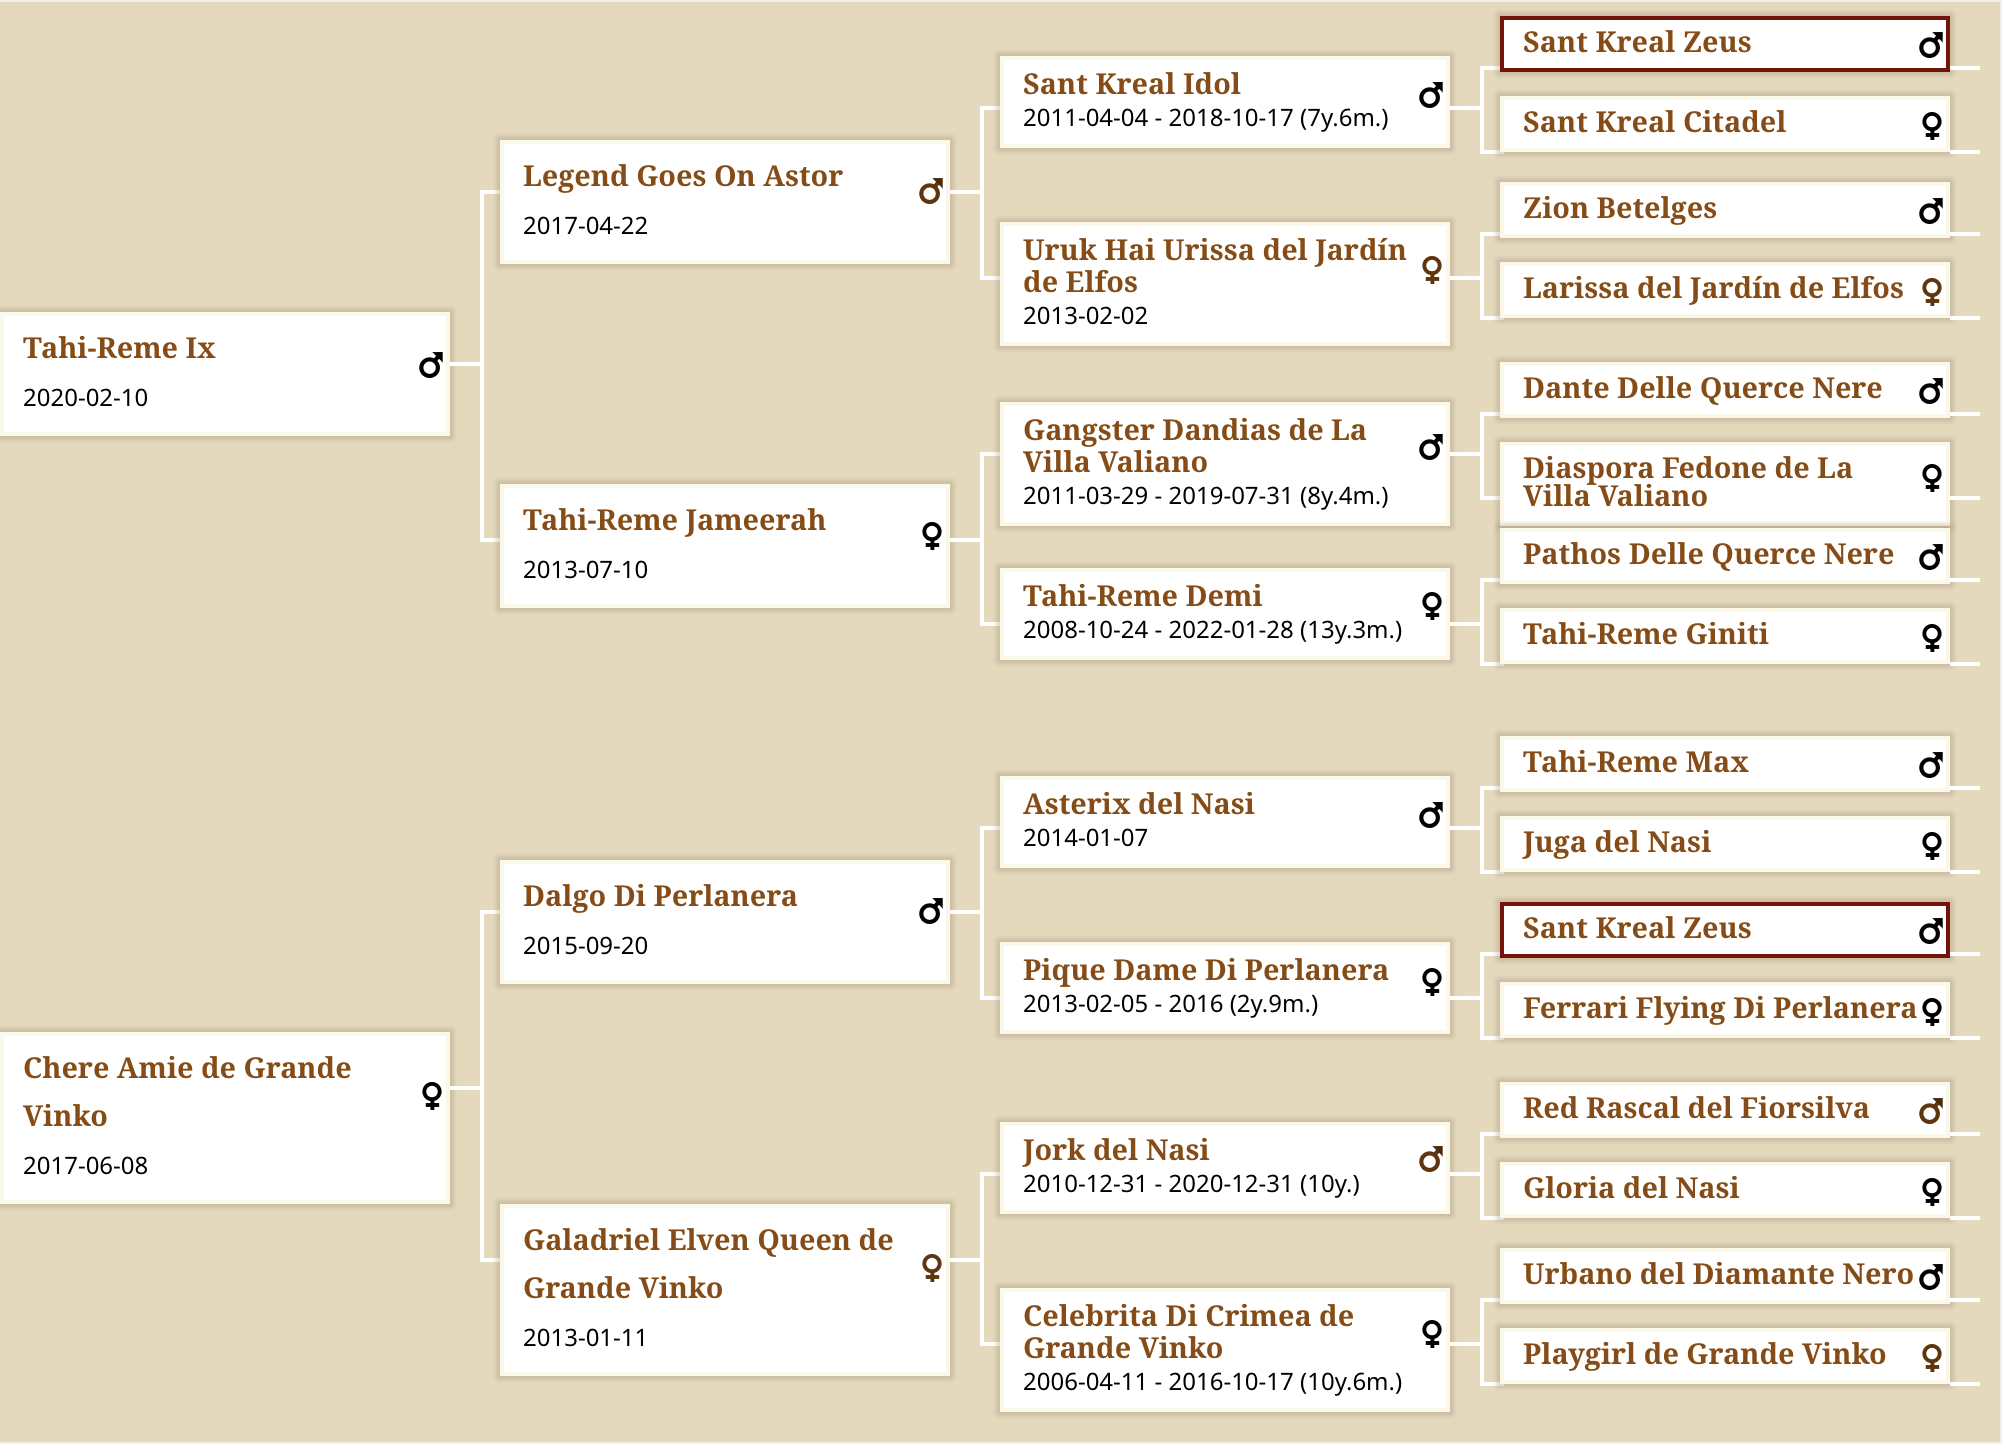Open Celebrita Di Crimea de Grande Vinko

1188,1332
